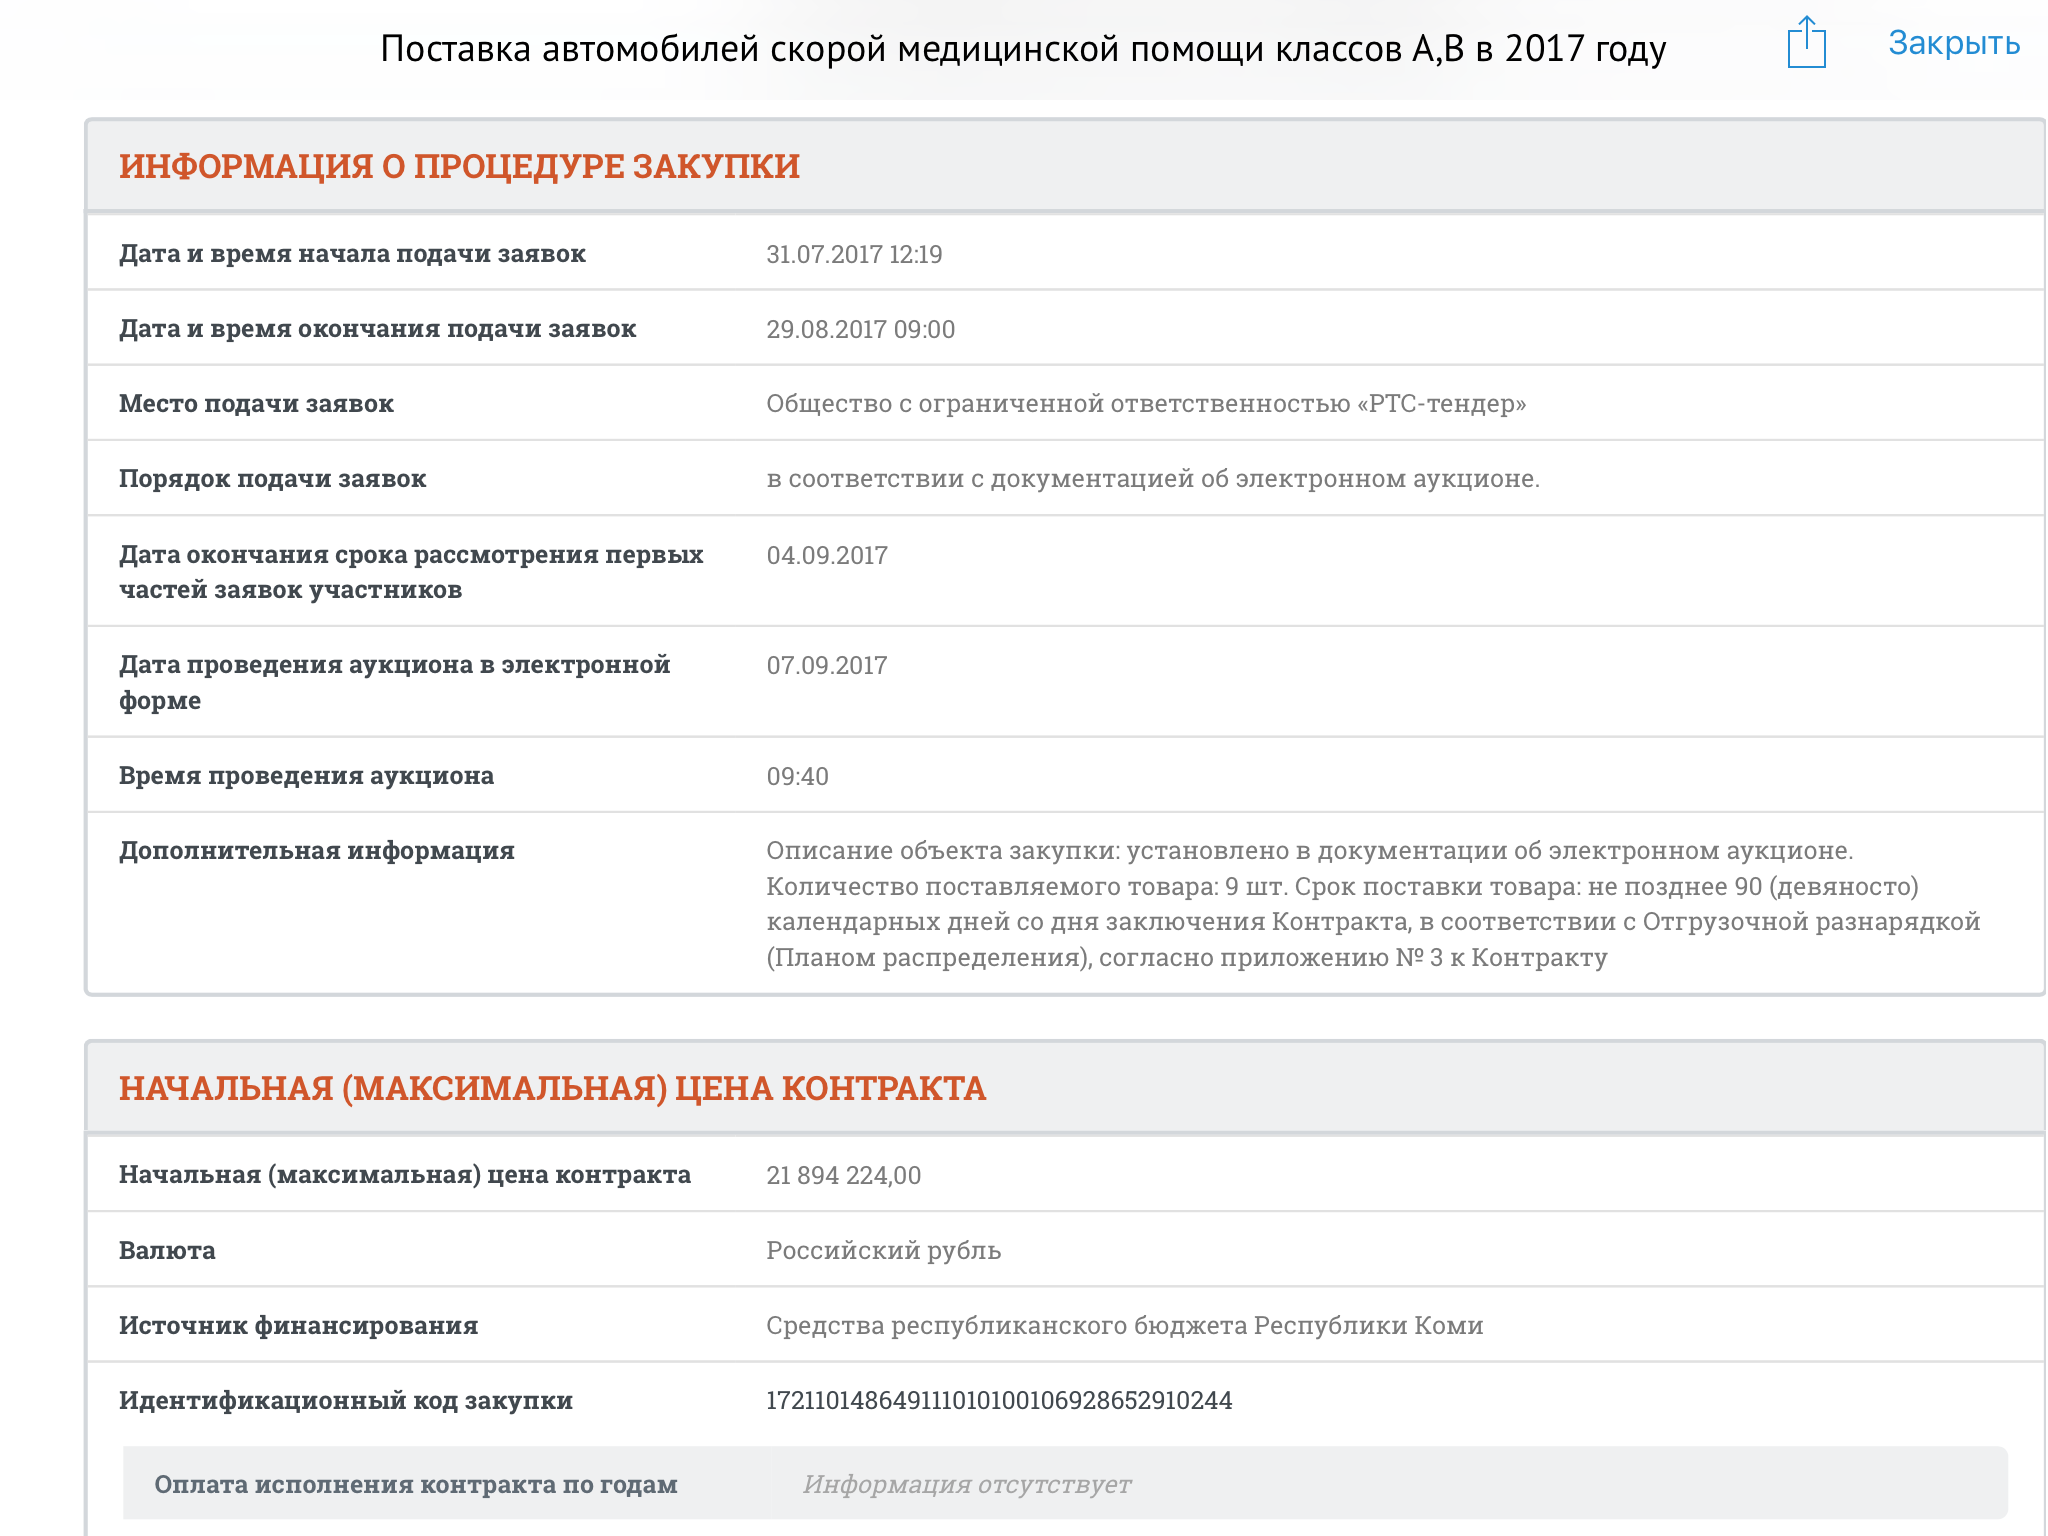Screen dimensions: 2048x1536
Task: Select the РТС-тендер company name text
Action: pos(1145,403)
